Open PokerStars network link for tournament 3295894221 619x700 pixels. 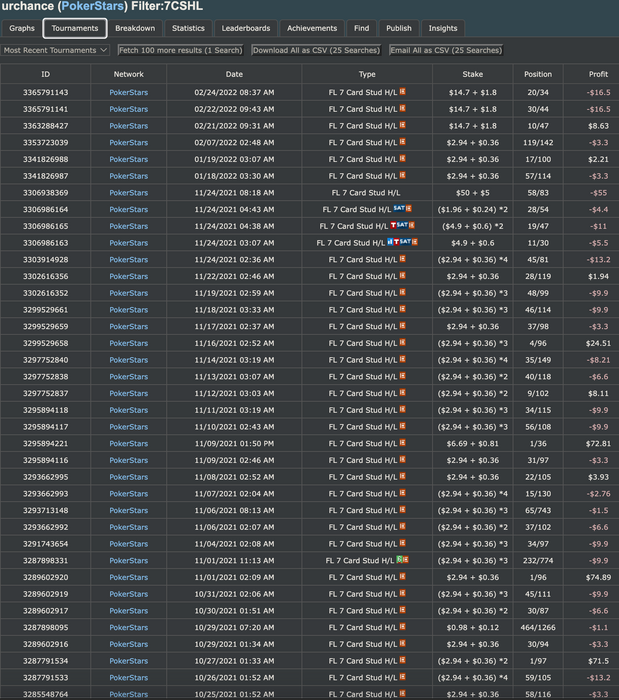click(x=129, y=443)
